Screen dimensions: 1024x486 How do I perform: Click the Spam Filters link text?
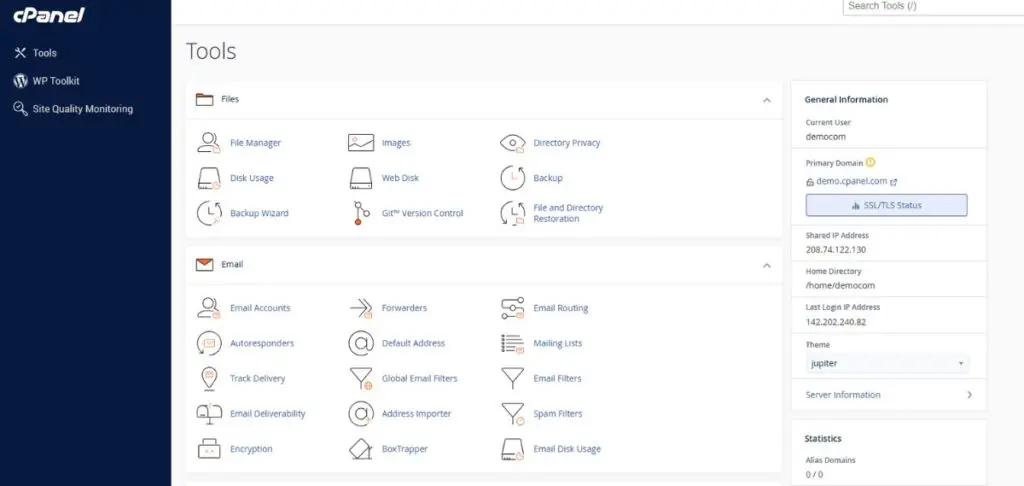557,413
